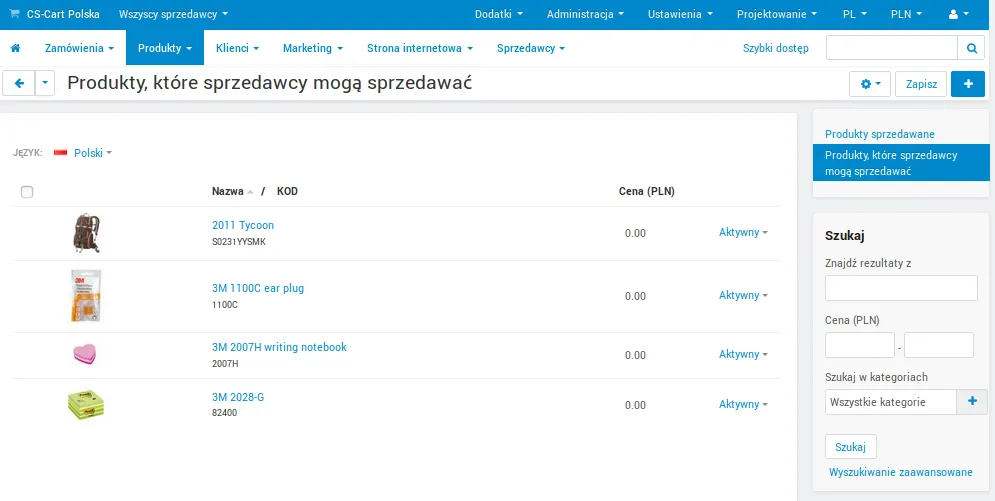Open the 3M 2007H writing notebook link
The height and width of the screenshot is (501, 995).
click(x=279, y=347)
